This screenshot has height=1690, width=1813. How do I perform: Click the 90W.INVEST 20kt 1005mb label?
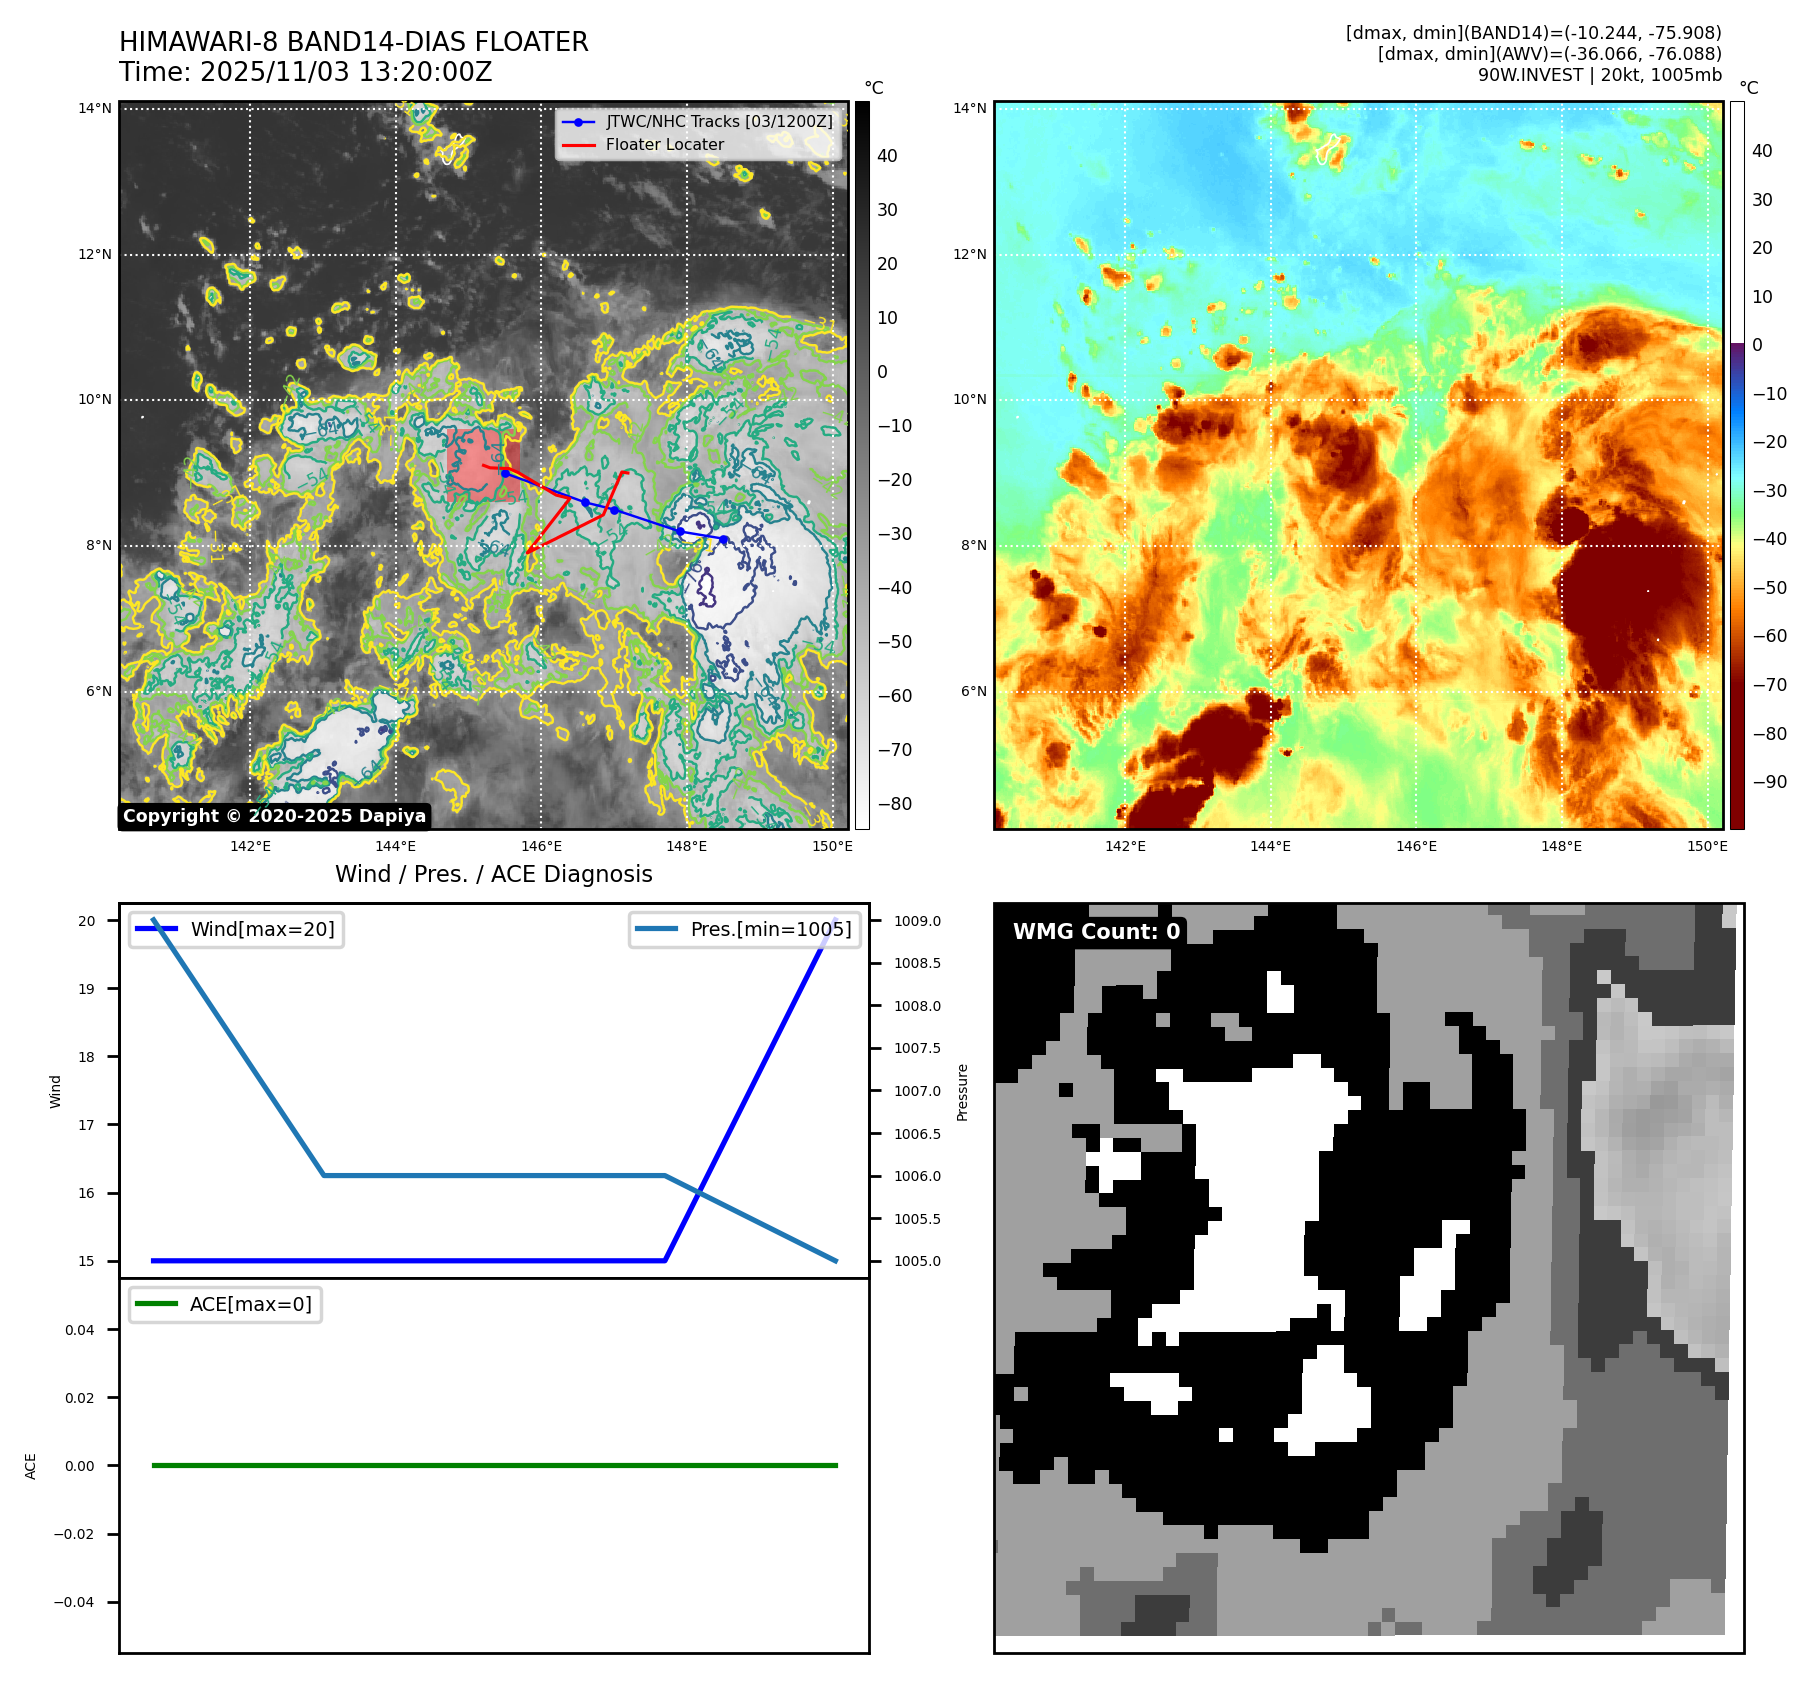pyautogui.click(x=1599, y=75)
